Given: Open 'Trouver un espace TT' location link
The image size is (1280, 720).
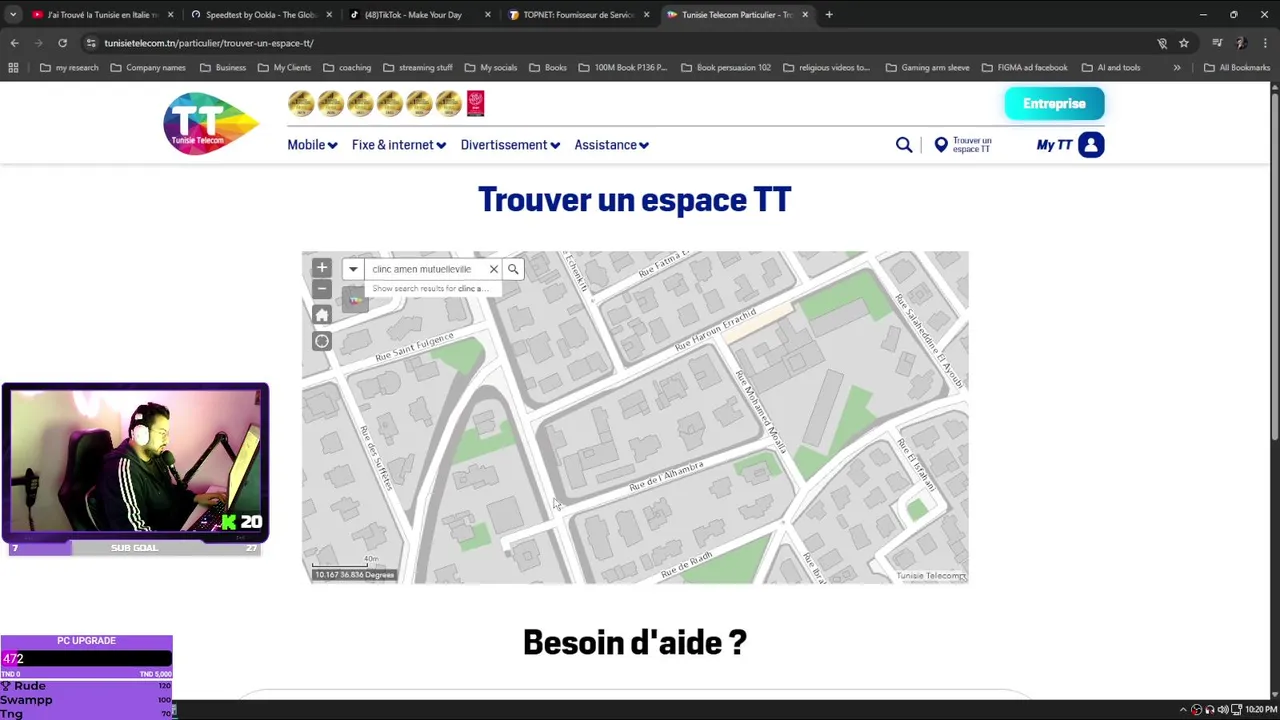Looking at the screenshot, I should (963, 145).
